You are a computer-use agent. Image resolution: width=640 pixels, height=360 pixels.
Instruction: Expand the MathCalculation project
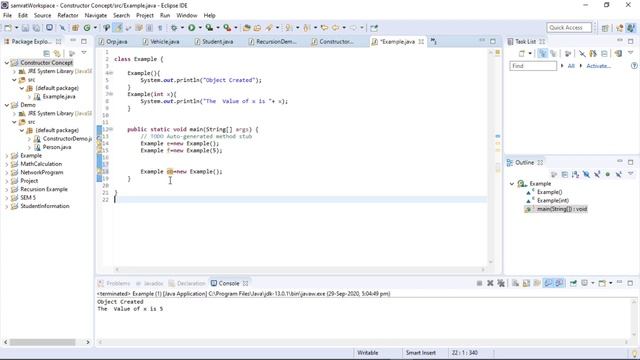point(7,164)
